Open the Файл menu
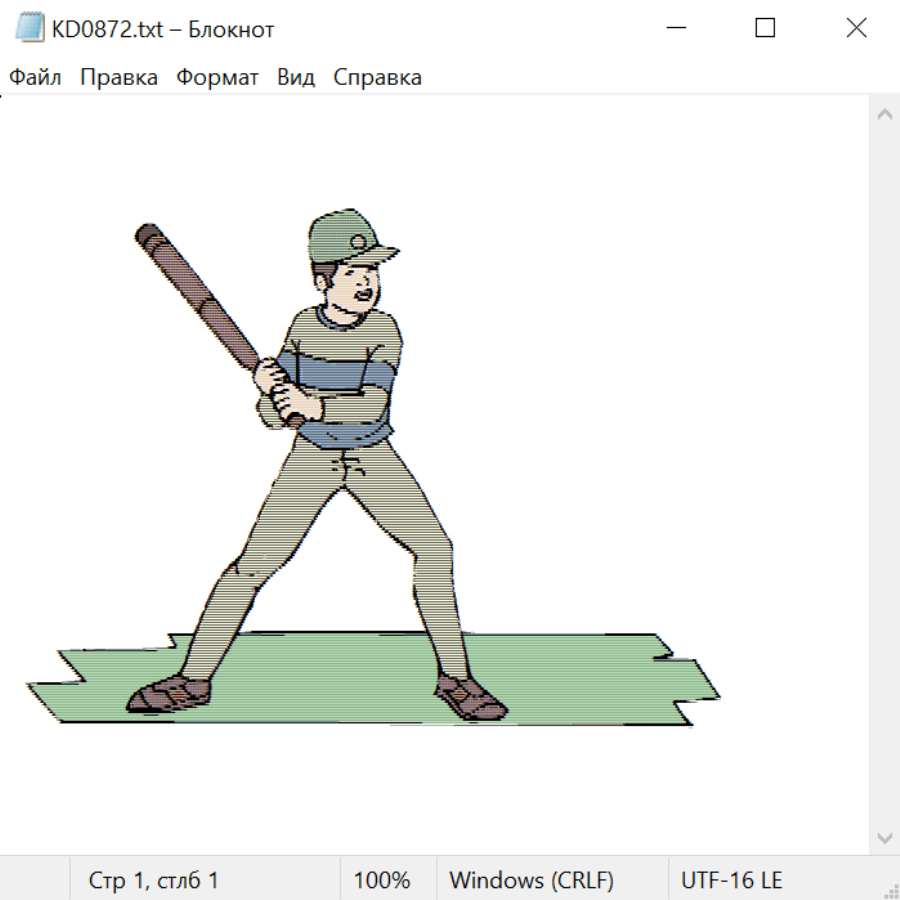This screenshot has height=900, width=900. coord(35,78)
